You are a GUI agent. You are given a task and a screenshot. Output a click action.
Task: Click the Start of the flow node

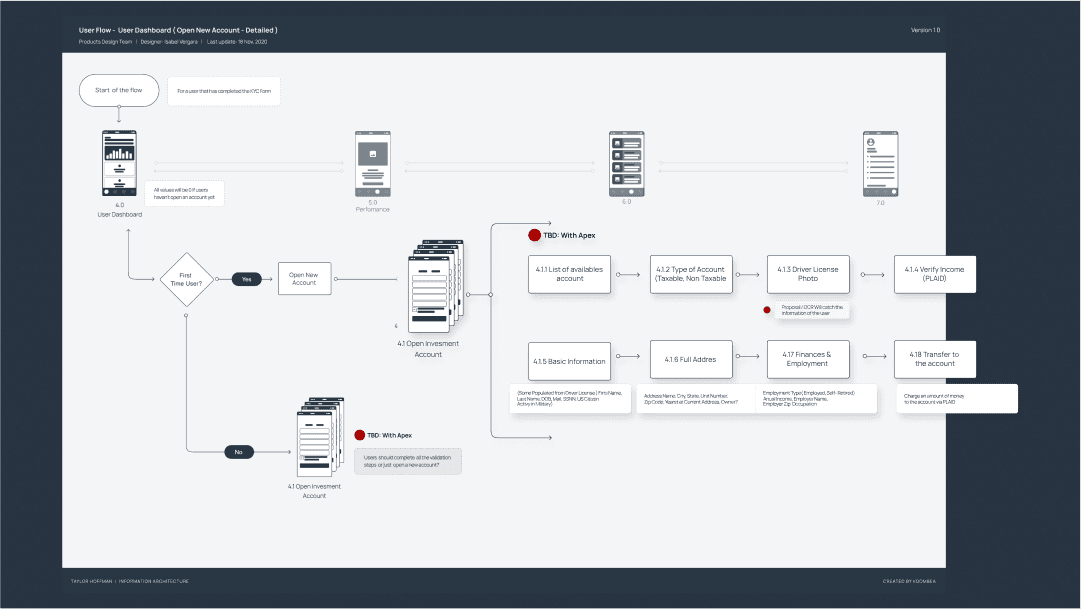click(119, 90)
